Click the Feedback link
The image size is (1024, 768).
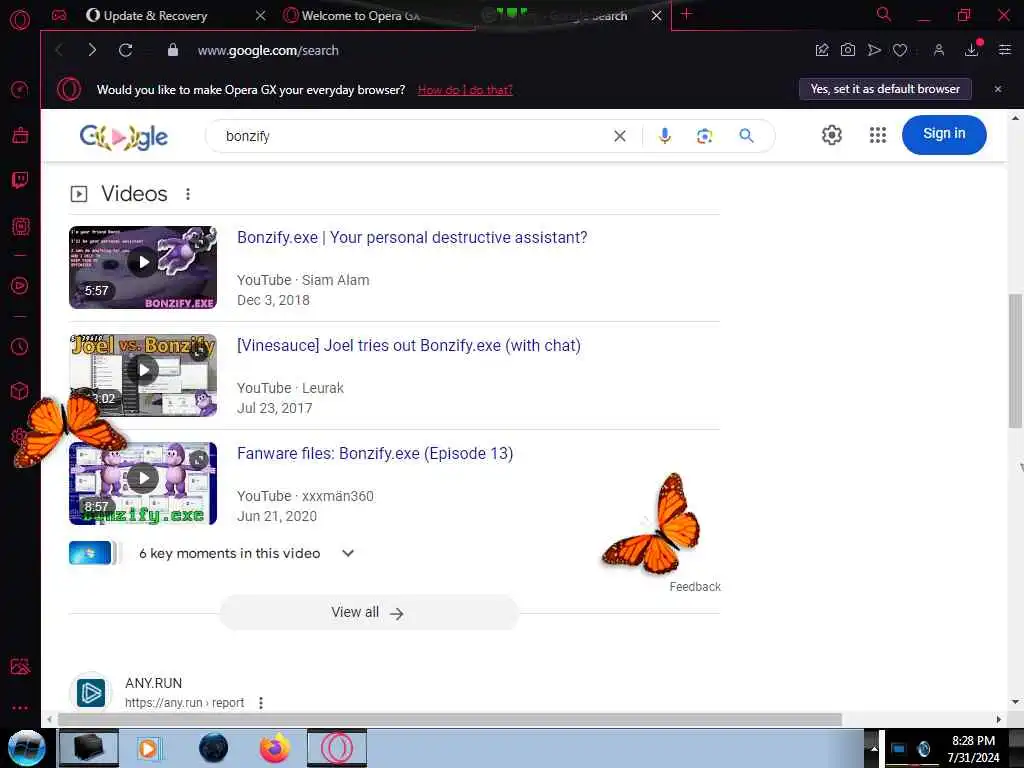(x=695, y=586)
